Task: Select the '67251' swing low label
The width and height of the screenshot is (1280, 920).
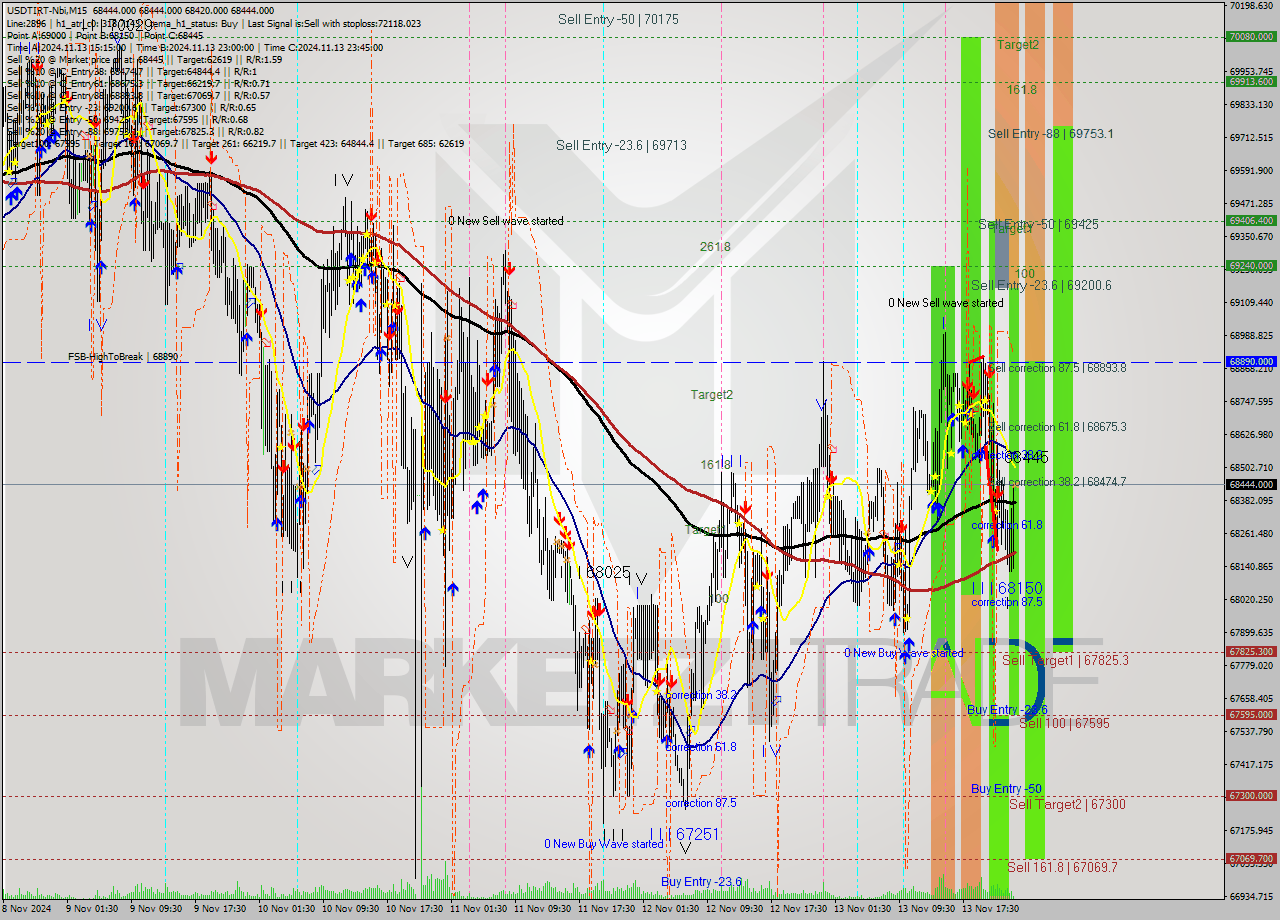Action: (697, 834)
